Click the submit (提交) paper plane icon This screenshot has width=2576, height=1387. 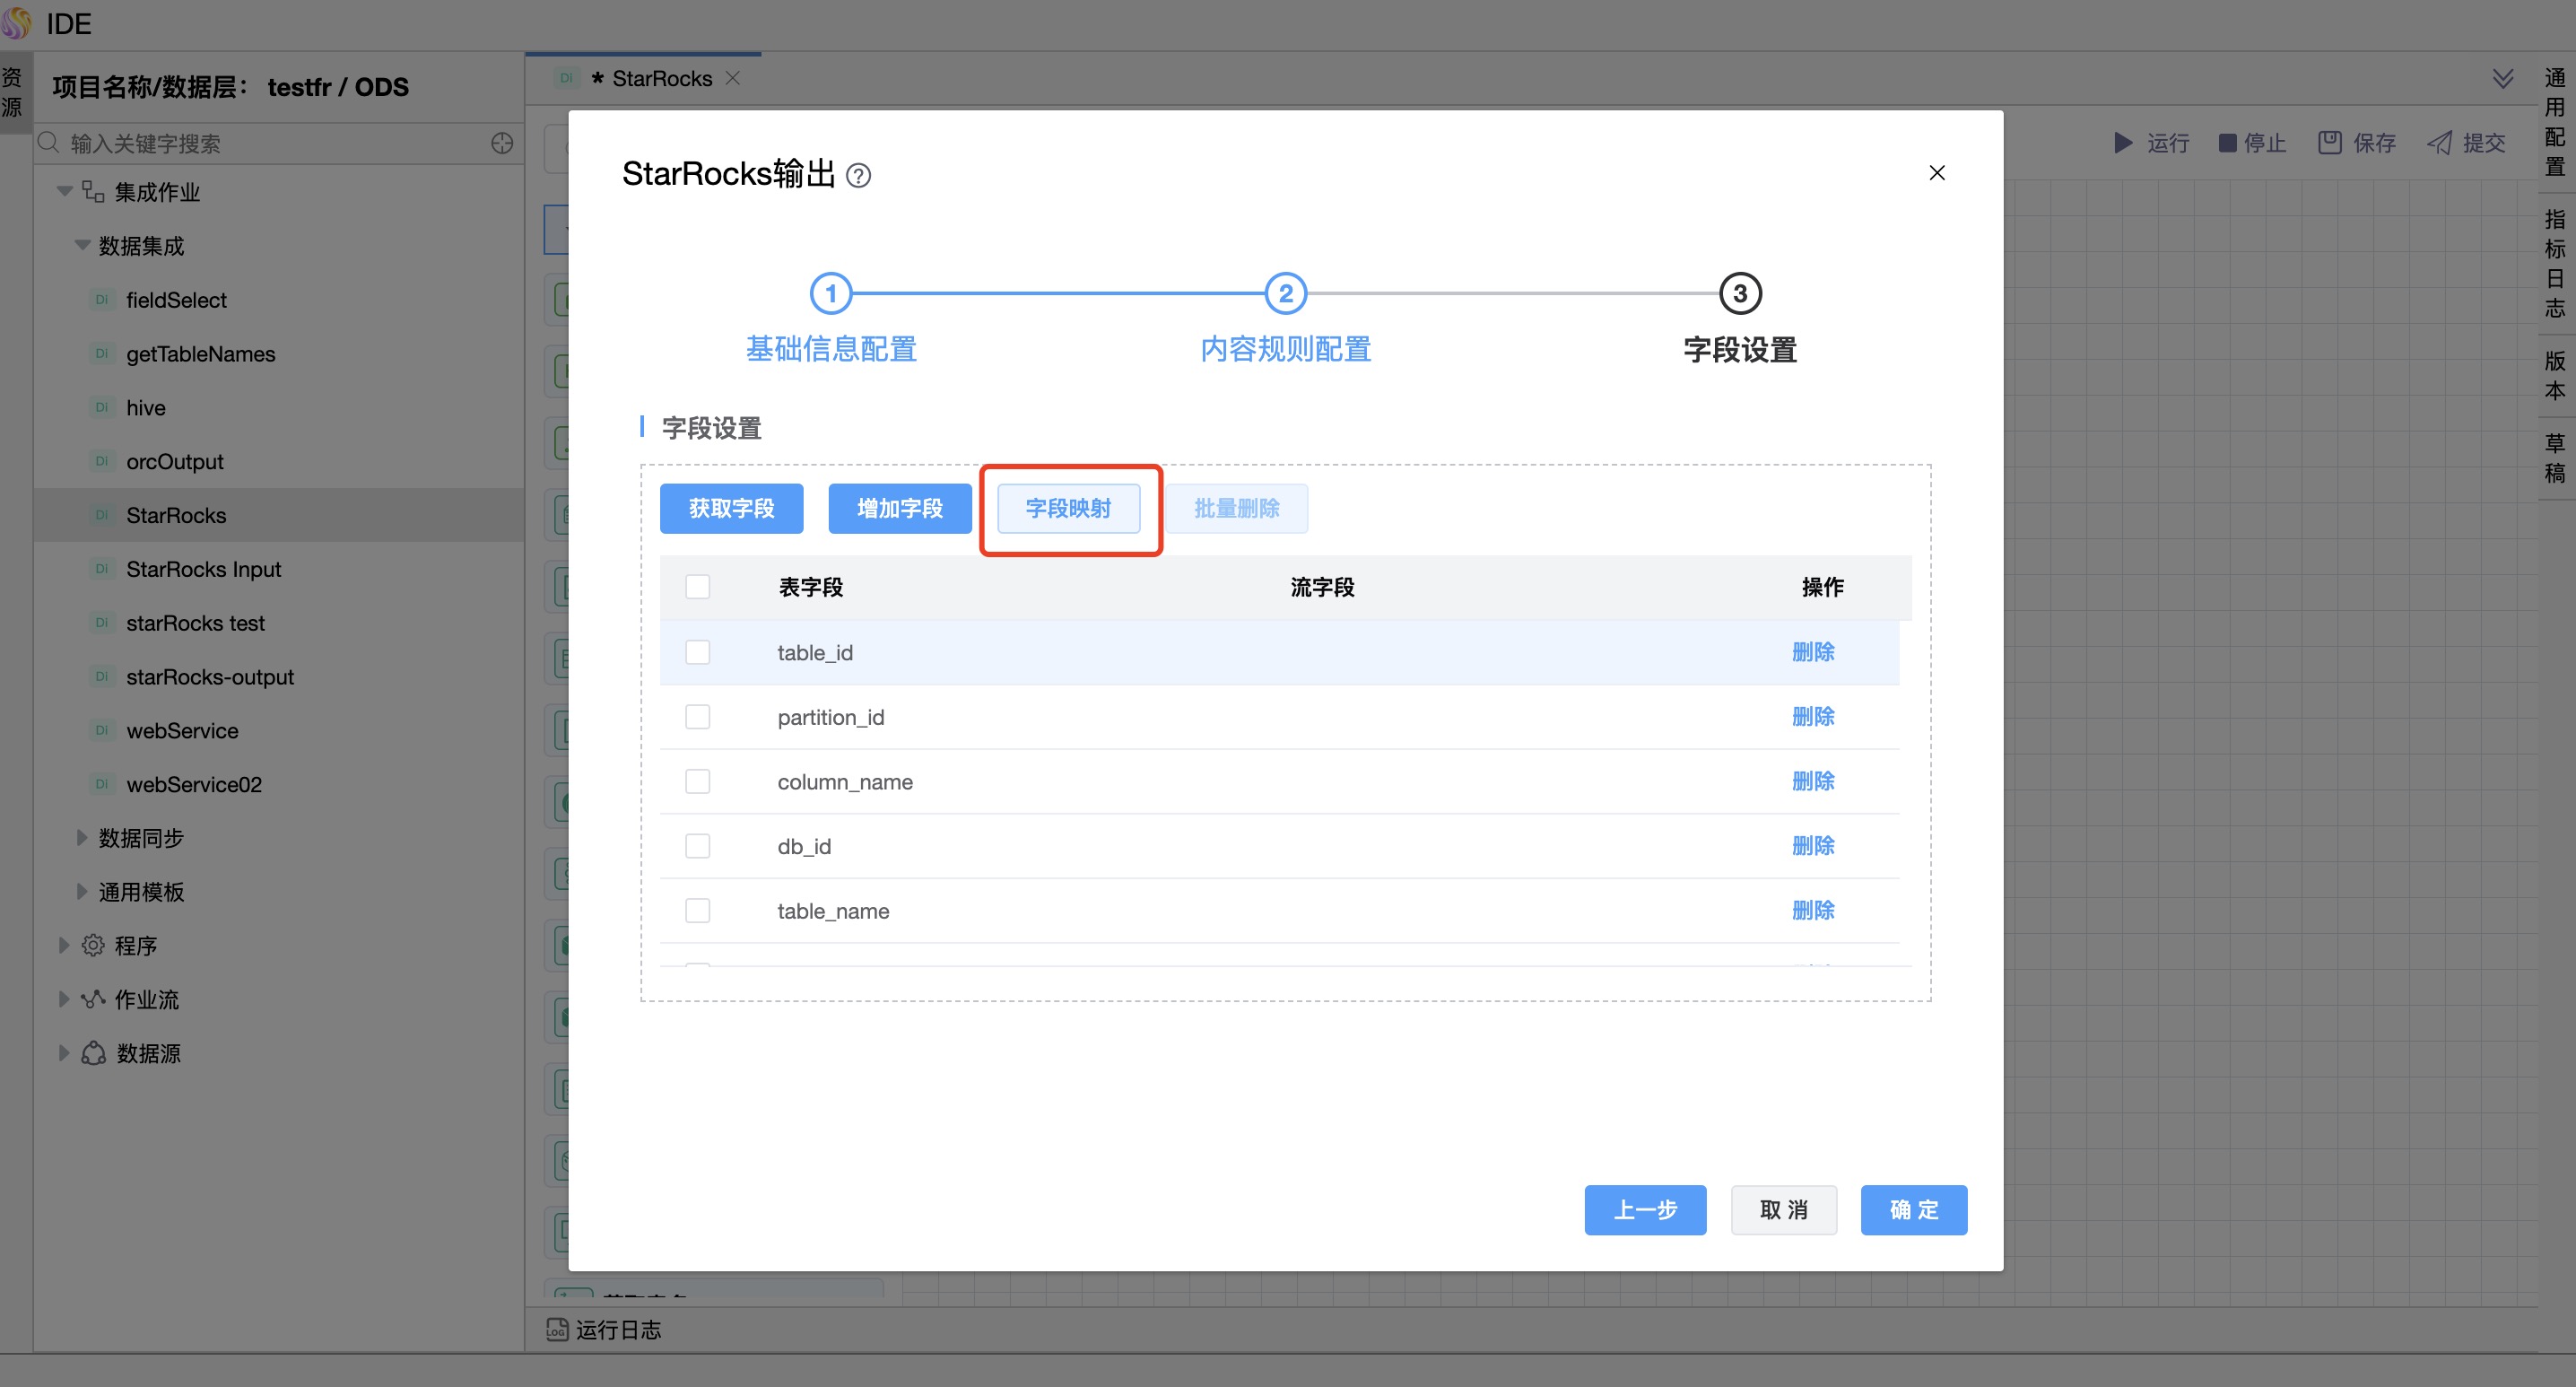(x=2440, y=143)
